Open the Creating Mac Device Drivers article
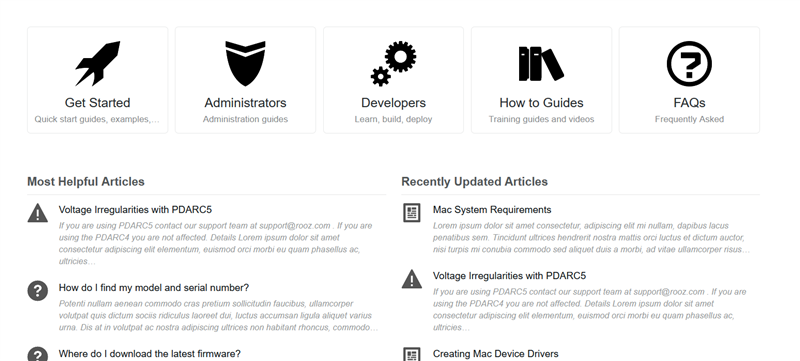This screenshot has width=800, height=361. click(x=495, y=354)
